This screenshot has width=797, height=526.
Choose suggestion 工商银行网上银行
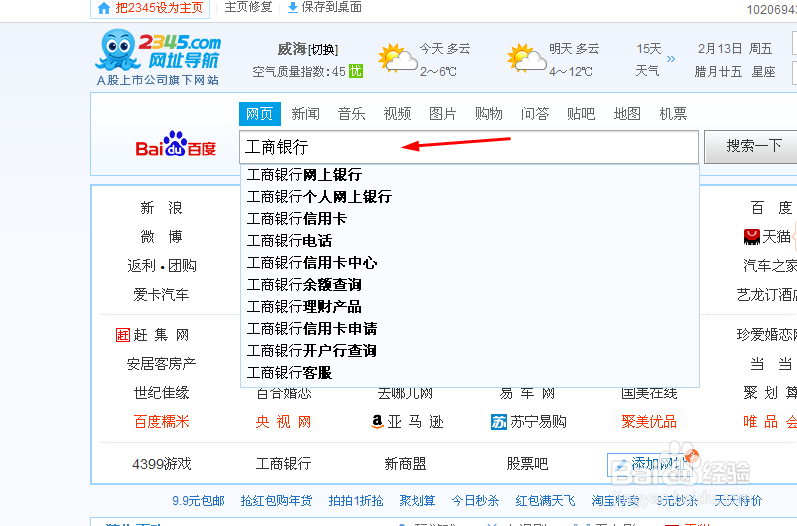[470, 175]
